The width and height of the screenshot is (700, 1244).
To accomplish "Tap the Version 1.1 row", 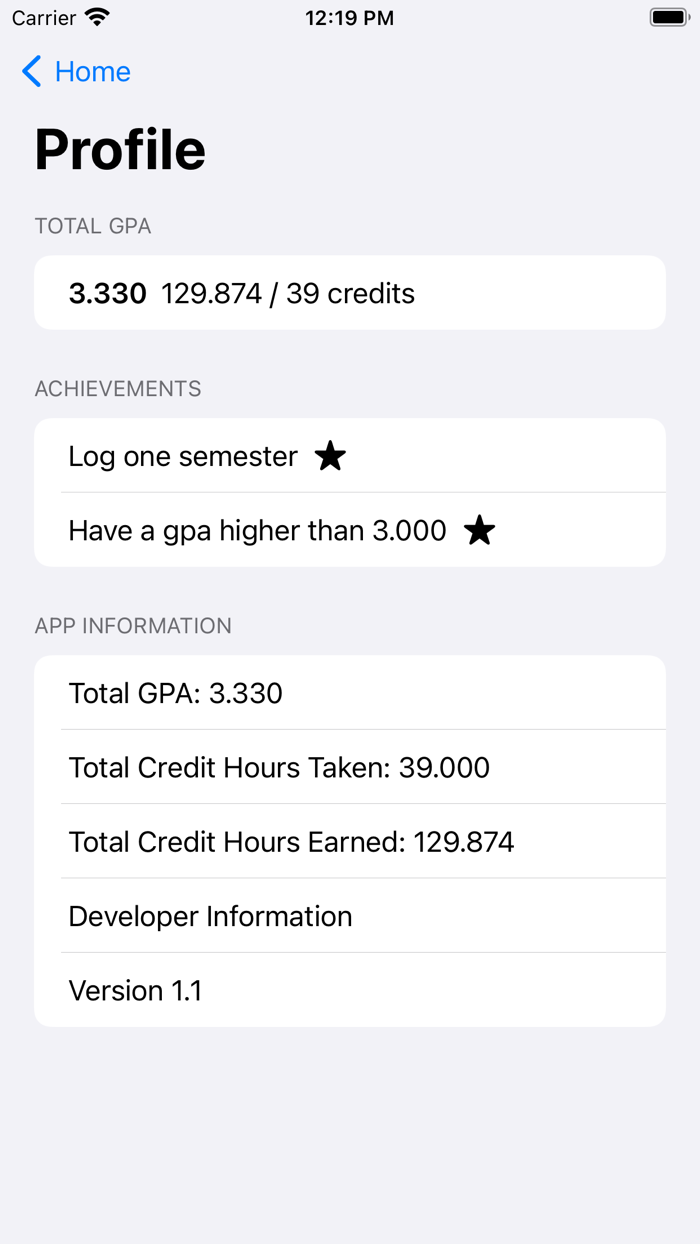I will click(x=134, y=990).
